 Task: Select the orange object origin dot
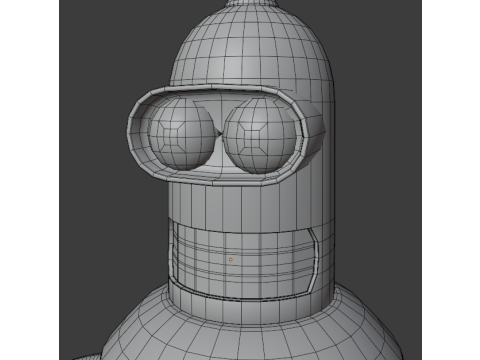point(231,259)
